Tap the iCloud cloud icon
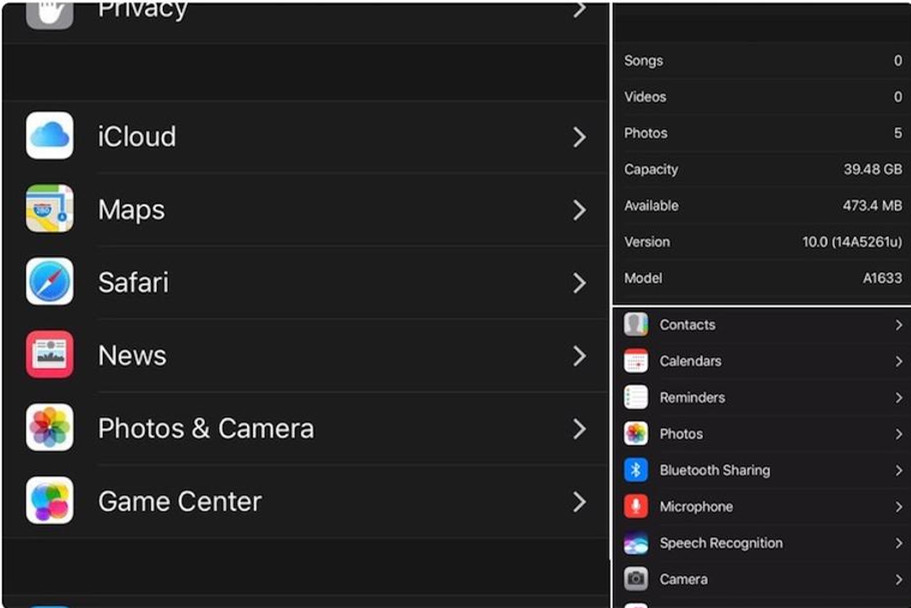Image resolution: width=911 pixels, height=608 pixels. pos(49,135)
